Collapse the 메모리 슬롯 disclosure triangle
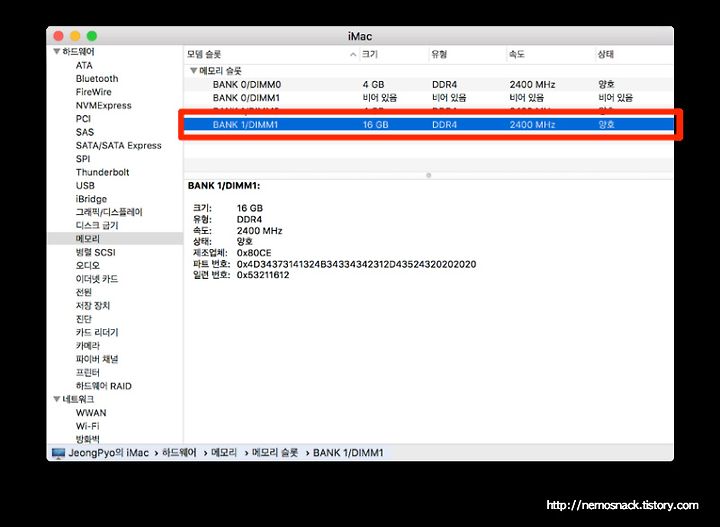720x527 pixels. pos(194,71)
